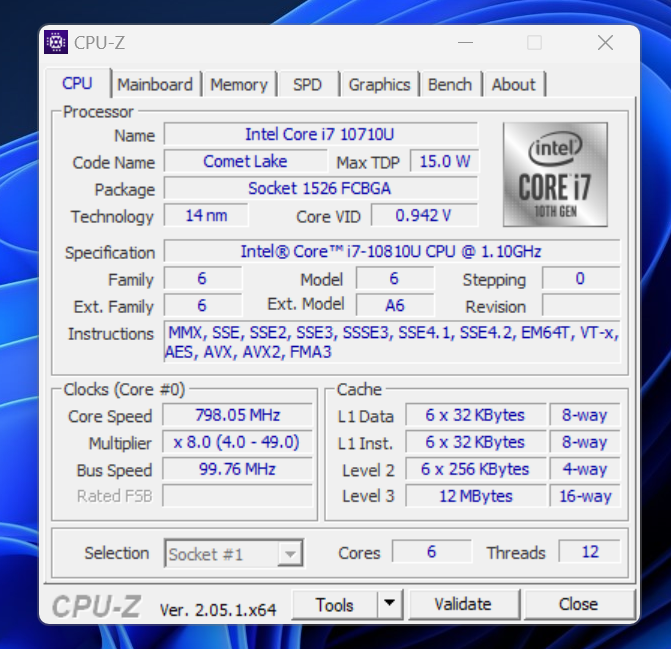
Task: Show the About tab
Action: tap(513, 85)
